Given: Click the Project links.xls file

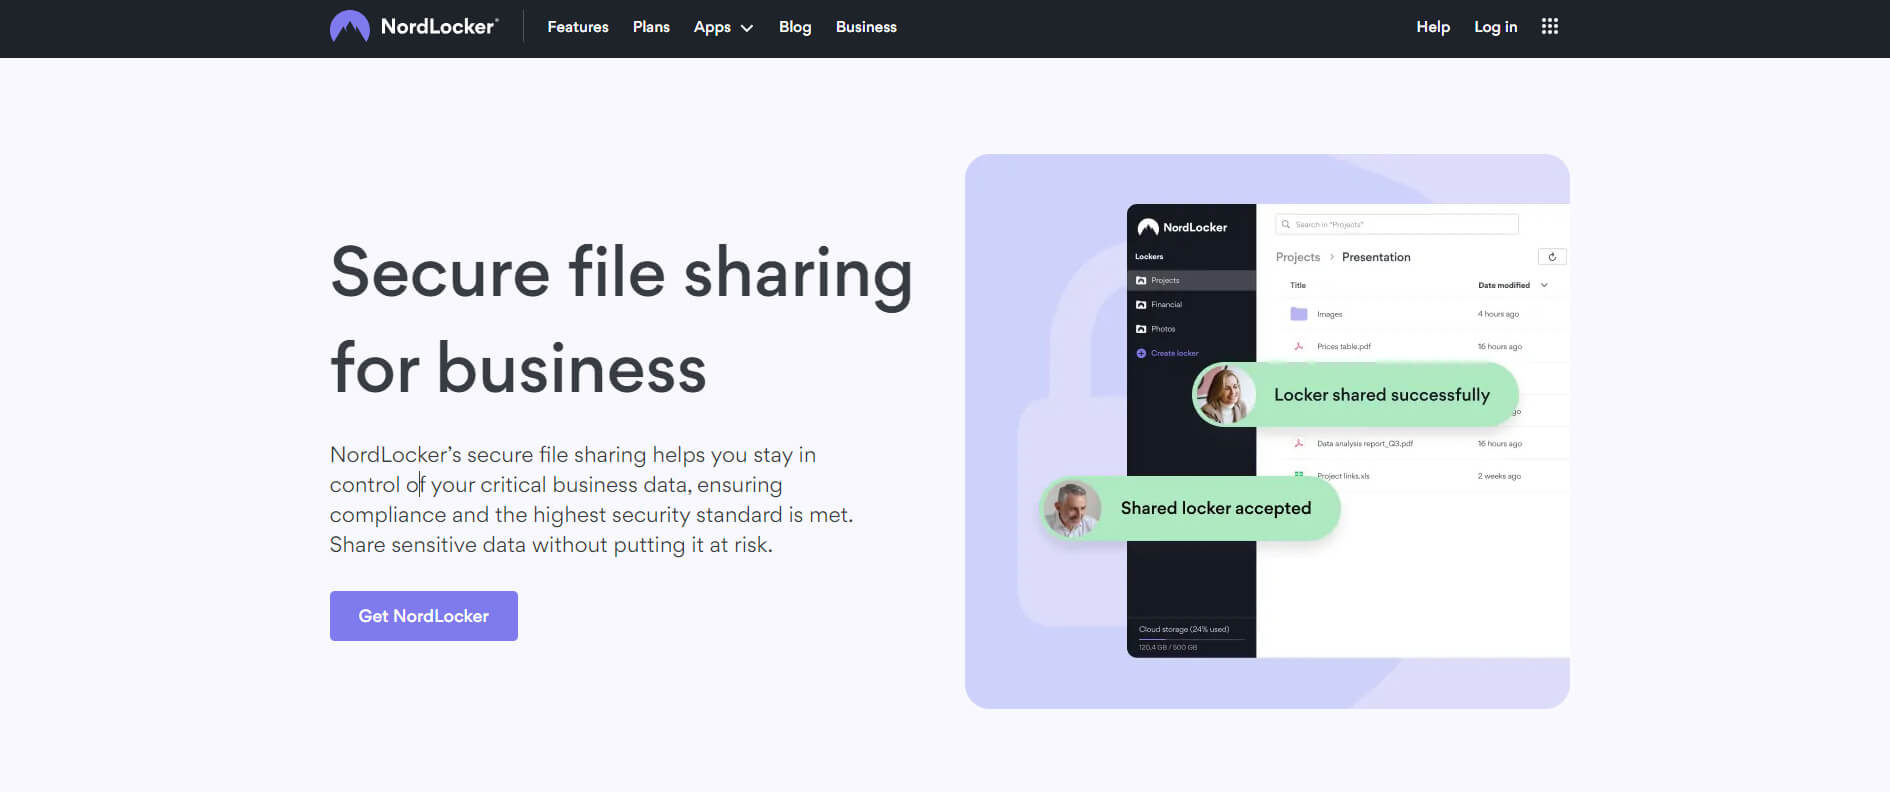Looking at the screenshot, I should point(1343,476).
